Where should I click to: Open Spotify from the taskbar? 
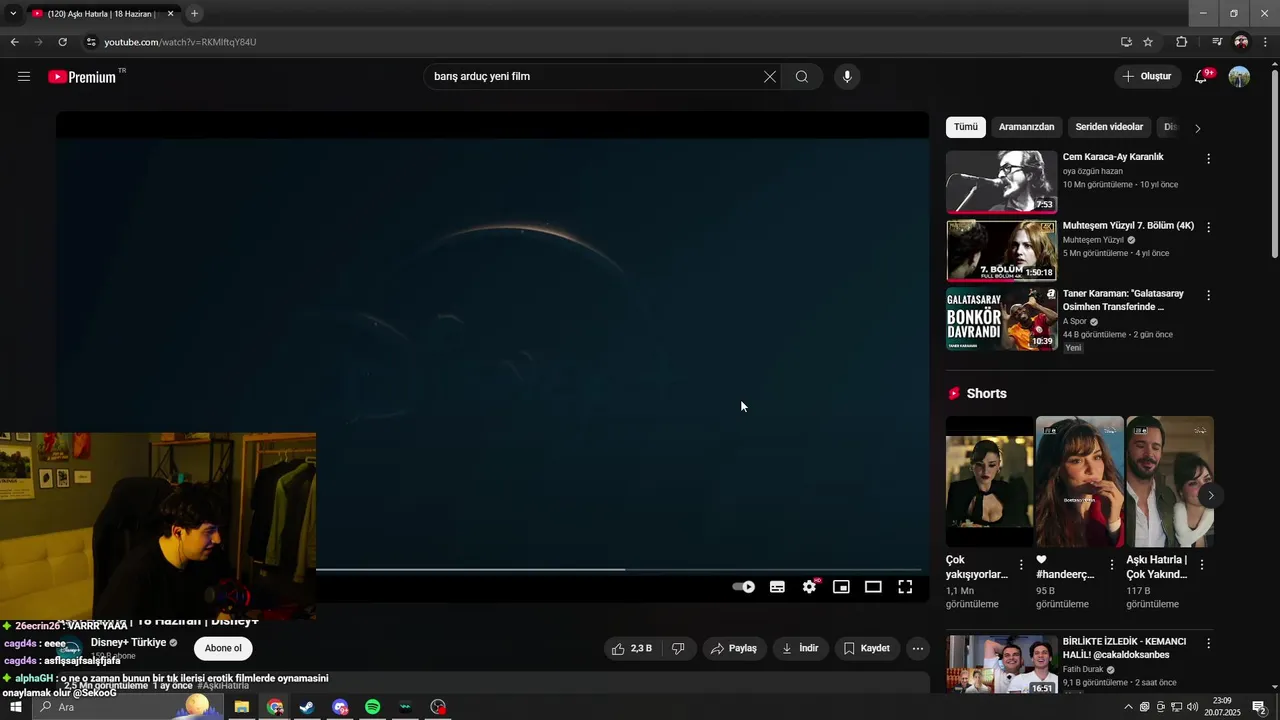pyautogui.click(x=373, y=707)
